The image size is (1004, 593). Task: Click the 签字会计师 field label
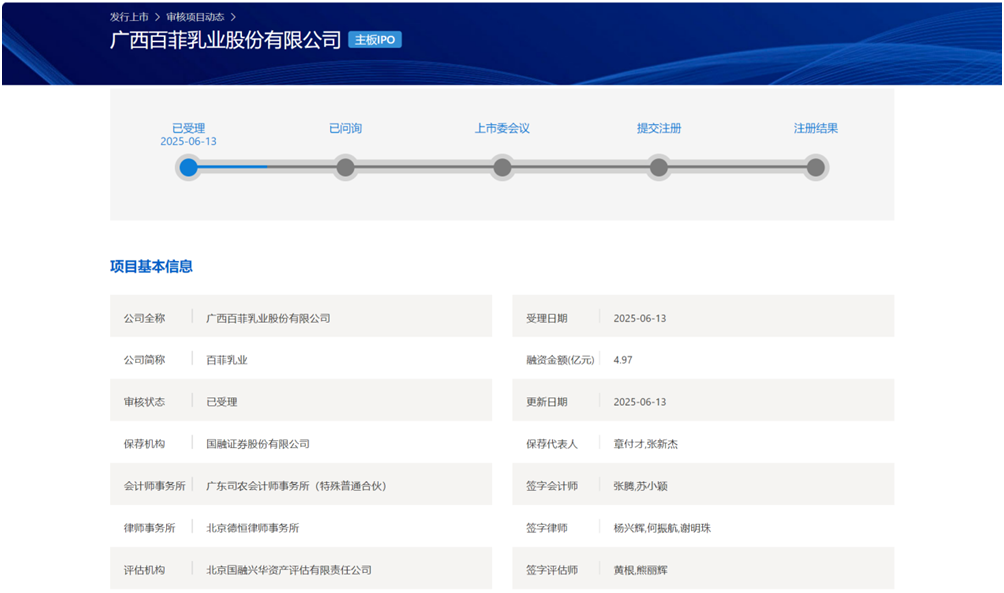[552, 486]
